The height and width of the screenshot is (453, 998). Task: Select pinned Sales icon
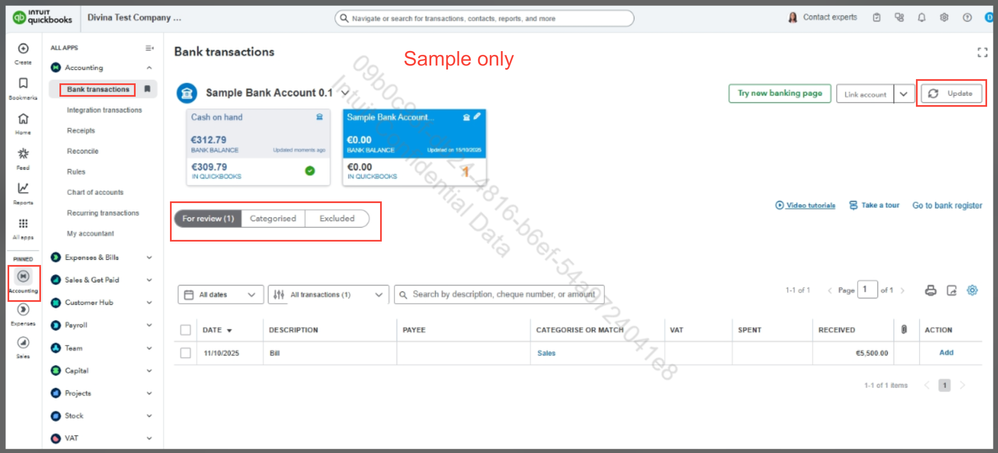click(x=24, y=342)
